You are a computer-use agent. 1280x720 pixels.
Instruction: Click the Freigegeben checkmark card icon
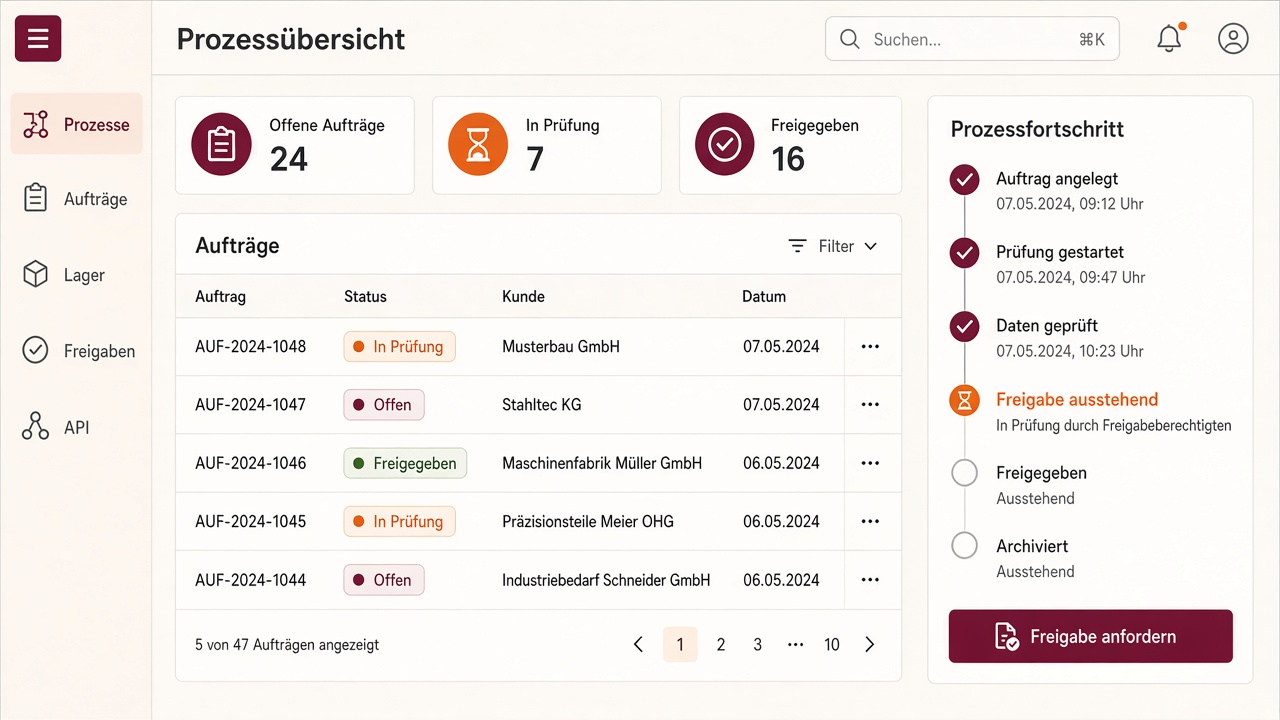(725, 144)
